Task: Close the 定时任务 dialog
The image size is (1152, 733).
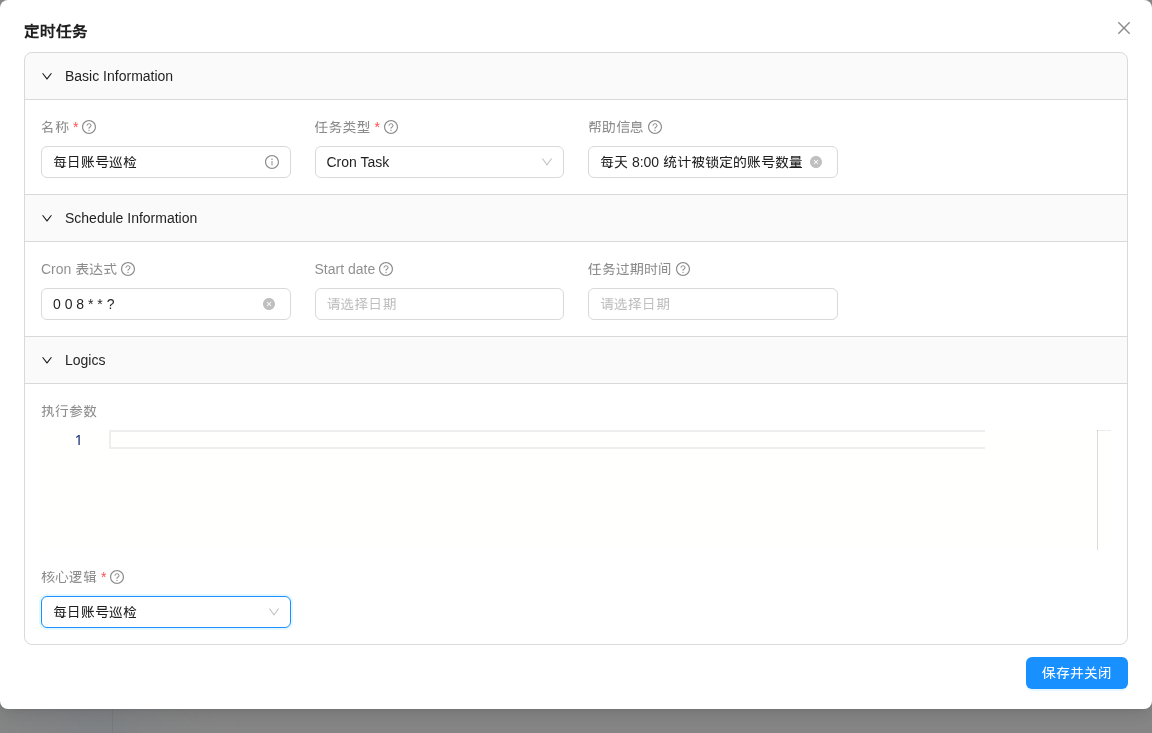Action: pyautogui.click(x=1123, y=28)
